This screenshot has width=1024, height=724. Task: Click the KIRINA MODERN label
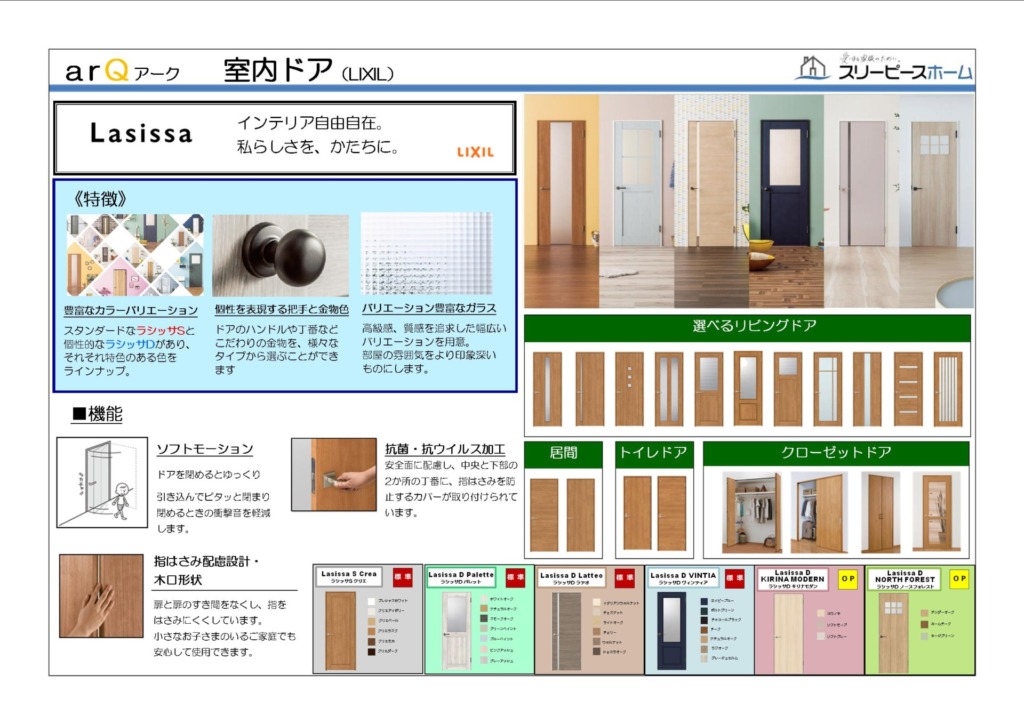(x=792, y=578)
